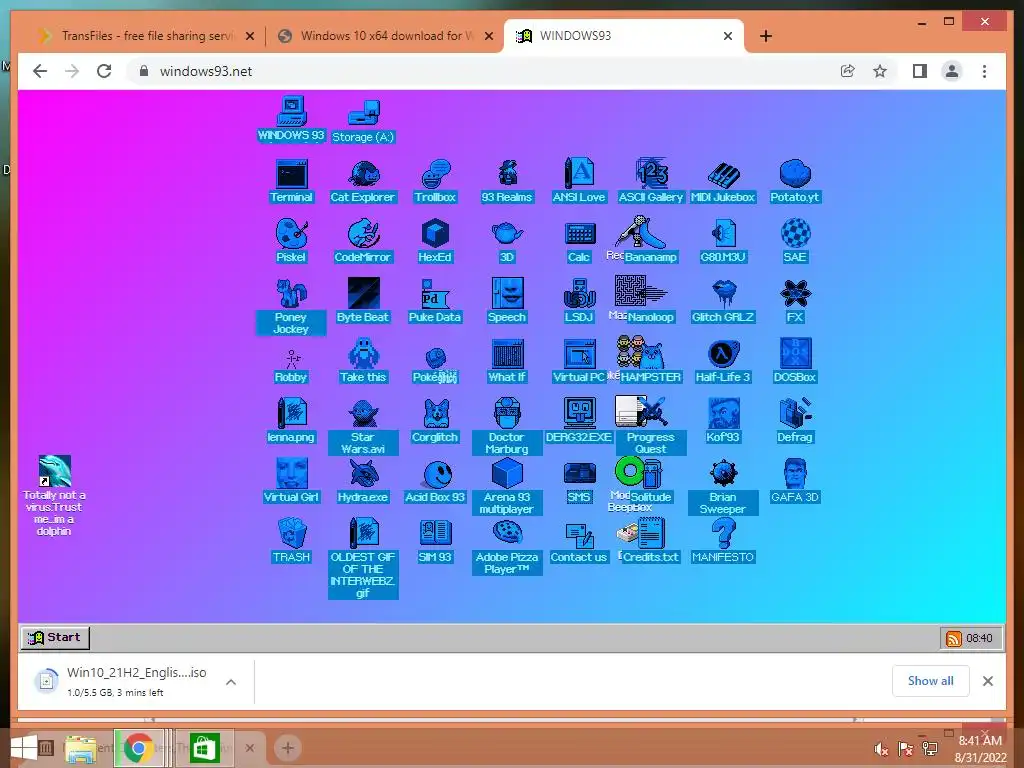Image resolution: width=1024 pixels, height=768 pixels.
Task: Click the Windows 93 Start button
Action: point(55,637)
